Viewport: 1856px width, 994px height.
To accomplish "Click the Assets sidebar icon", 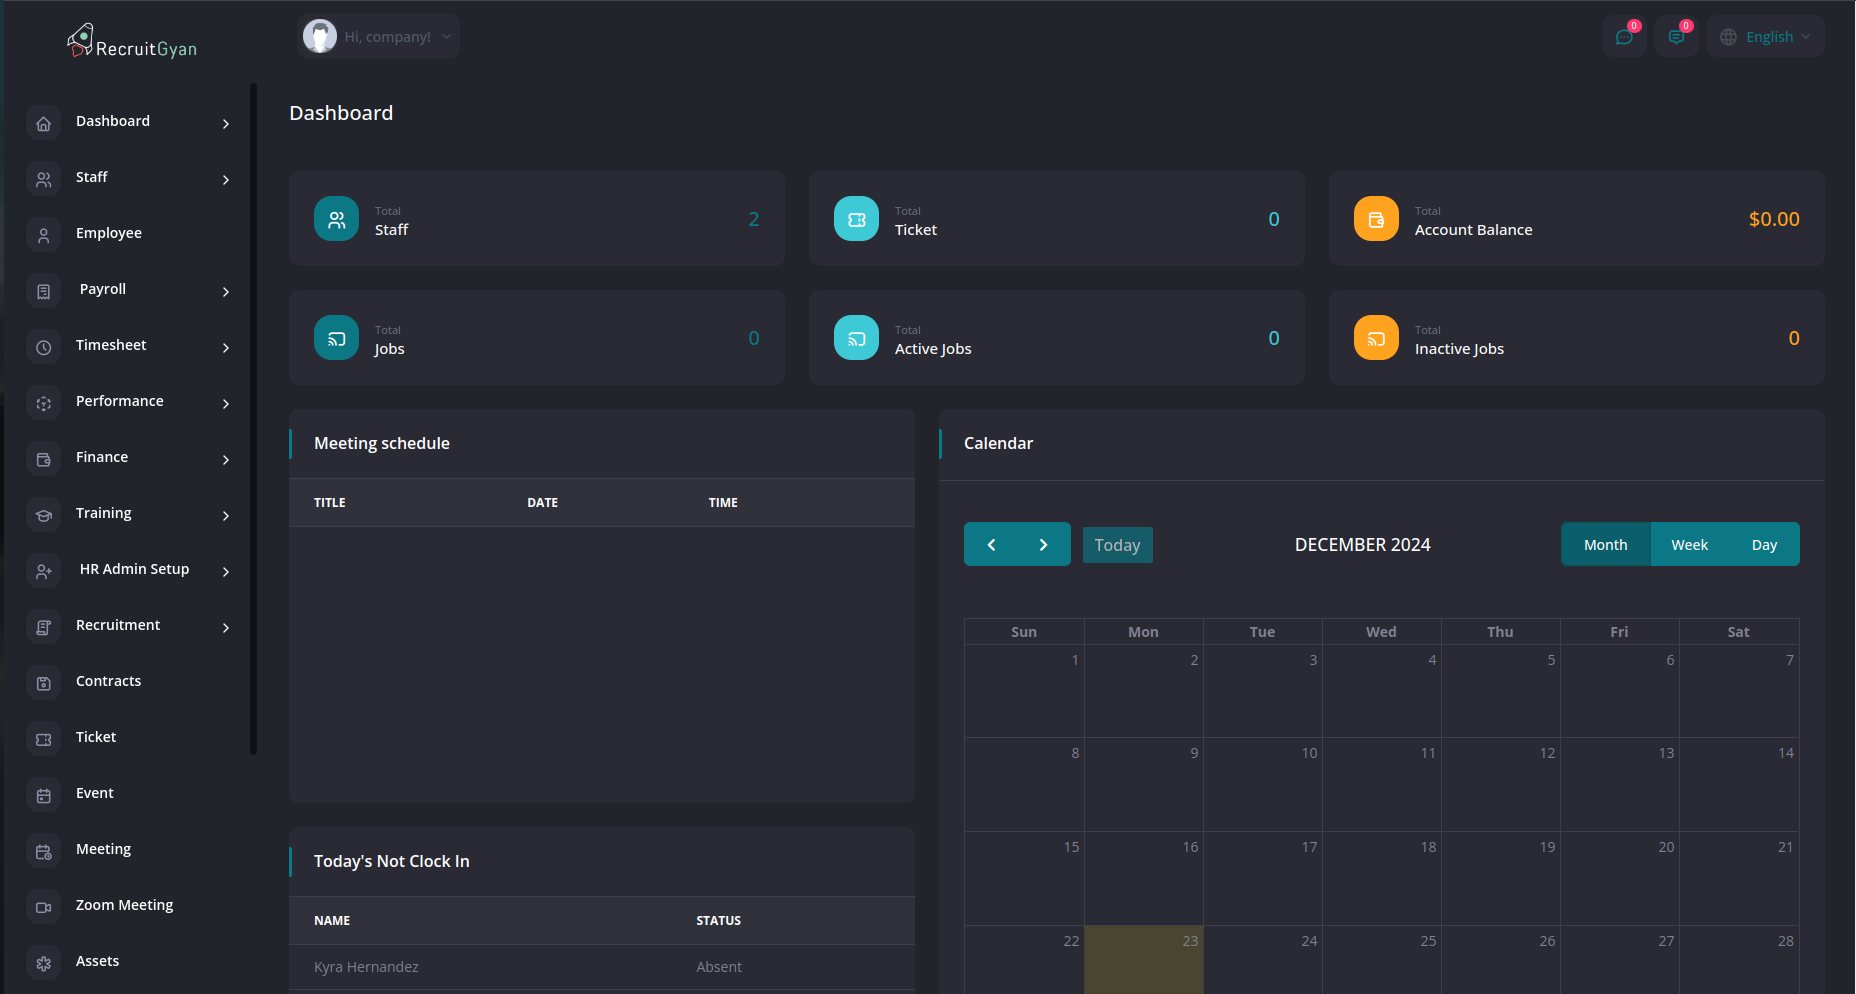I will point(43,963).
